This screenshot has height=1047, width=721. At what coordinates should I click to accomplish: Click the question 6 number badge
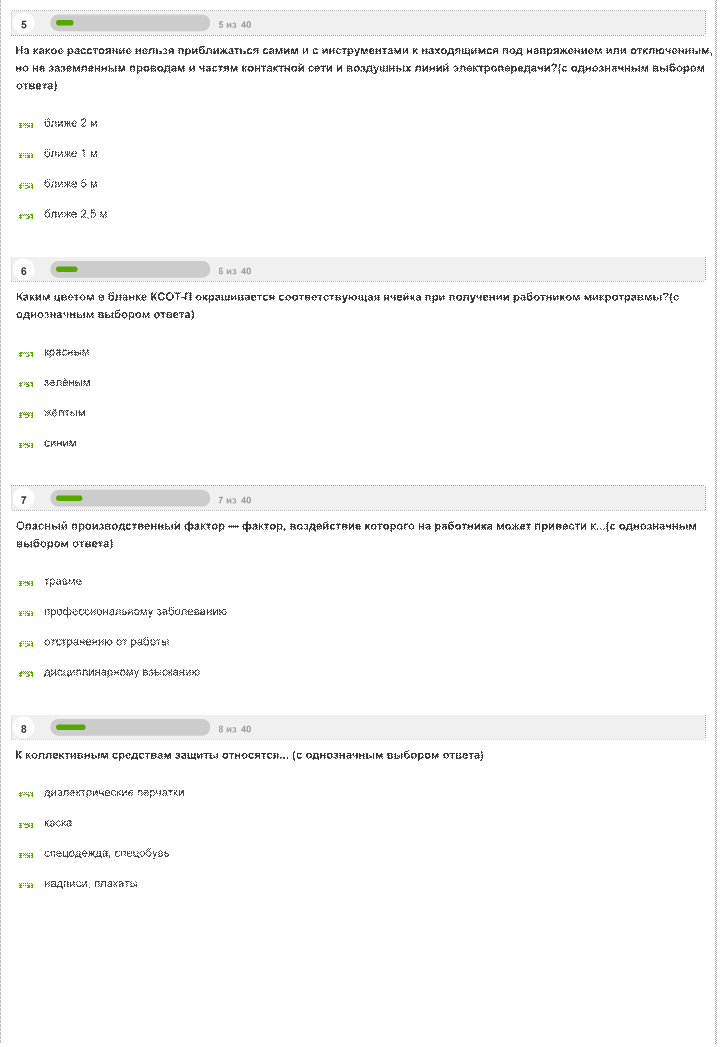[x=24, y=271]
